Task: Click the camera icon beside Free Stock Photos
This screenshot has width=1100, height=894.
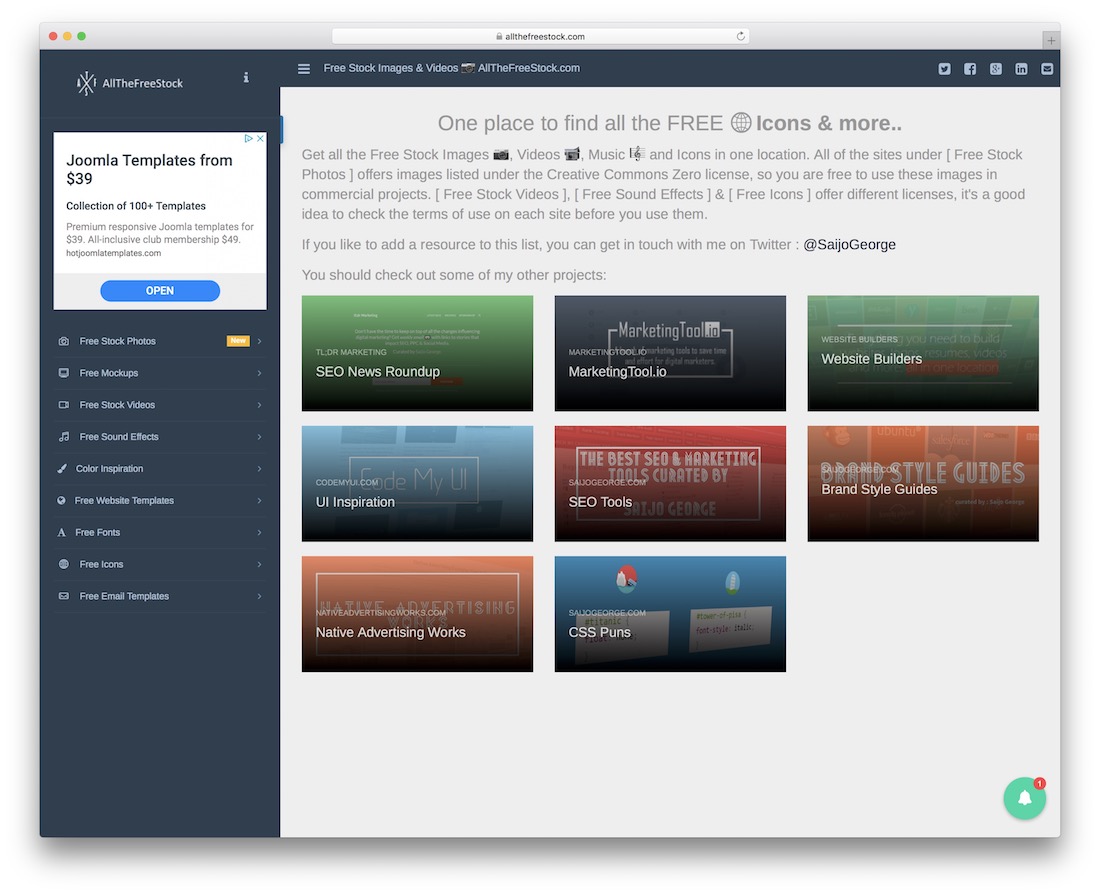Action: [64, 341]
